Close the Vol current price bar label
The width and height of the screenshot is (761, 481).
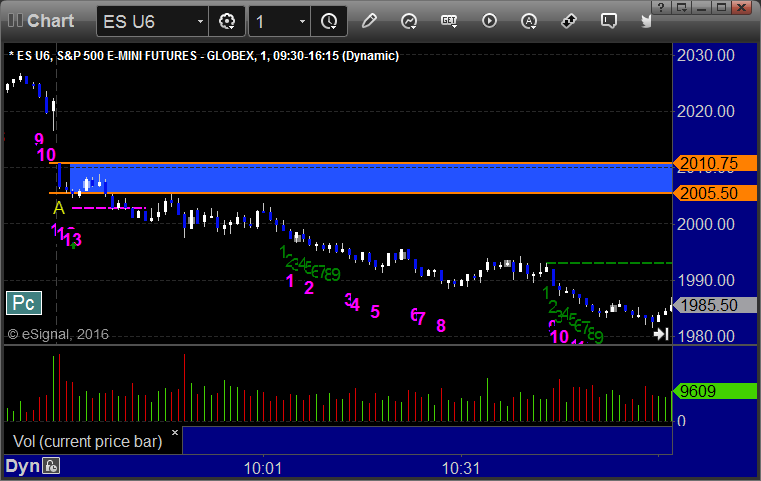[175, 432]
